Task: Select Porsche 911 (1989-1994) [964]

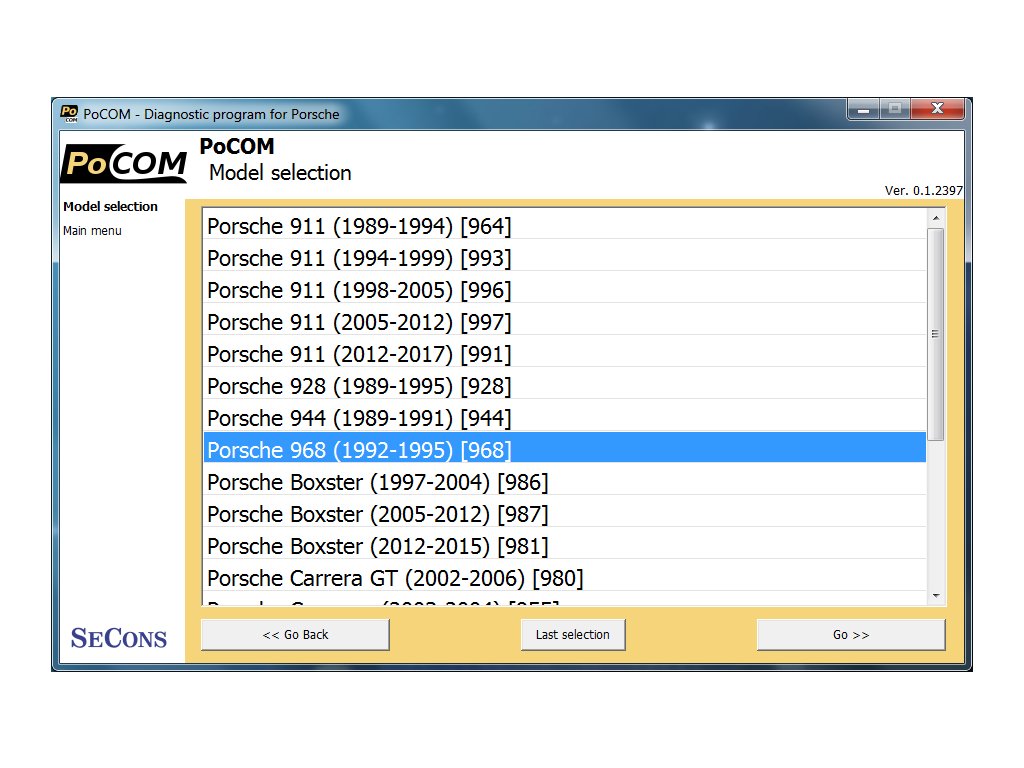Action: [x=565, y=226]
